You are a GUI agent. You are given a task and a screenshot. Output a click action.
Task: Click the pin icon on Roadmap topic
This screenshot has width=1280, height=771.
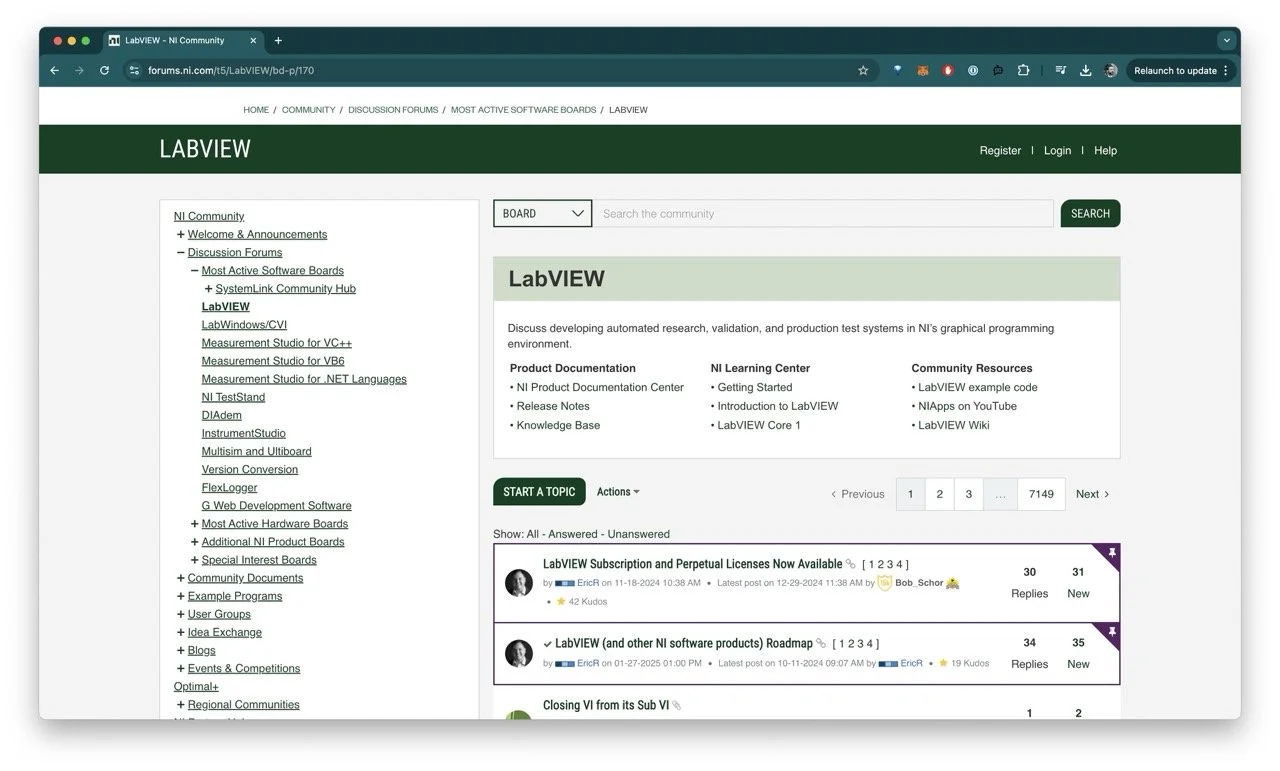point(1111,632)
